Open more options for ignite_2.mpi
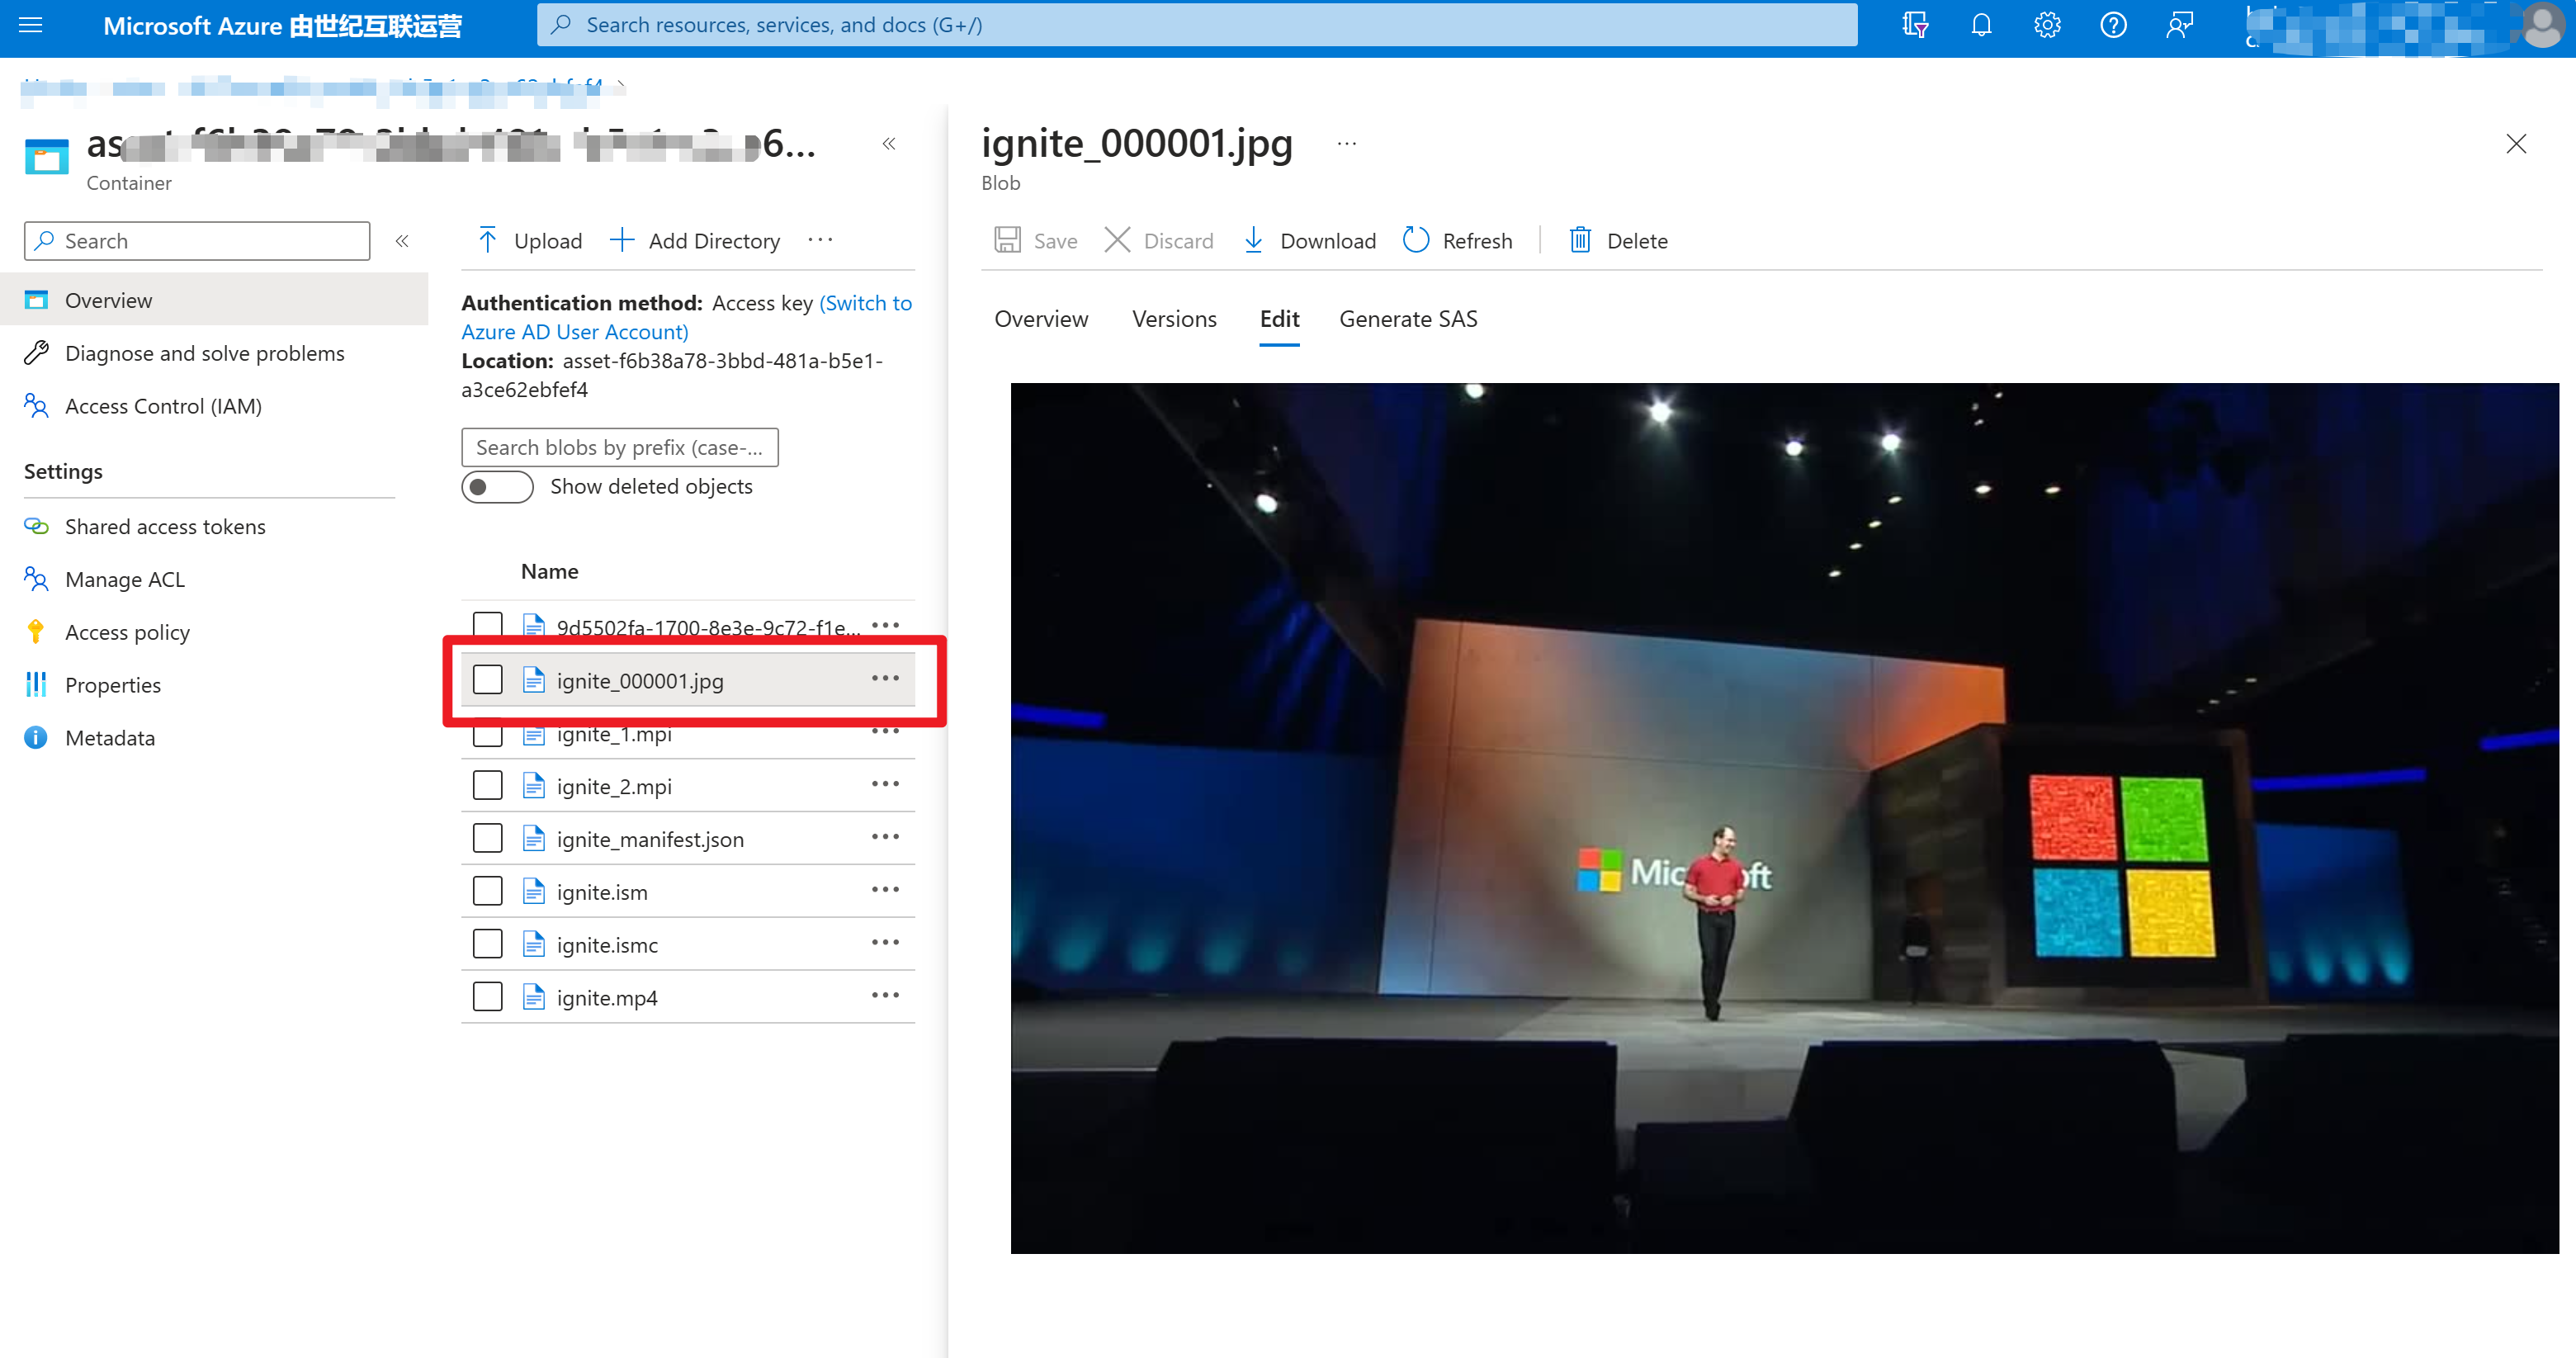 coord(885,785)
